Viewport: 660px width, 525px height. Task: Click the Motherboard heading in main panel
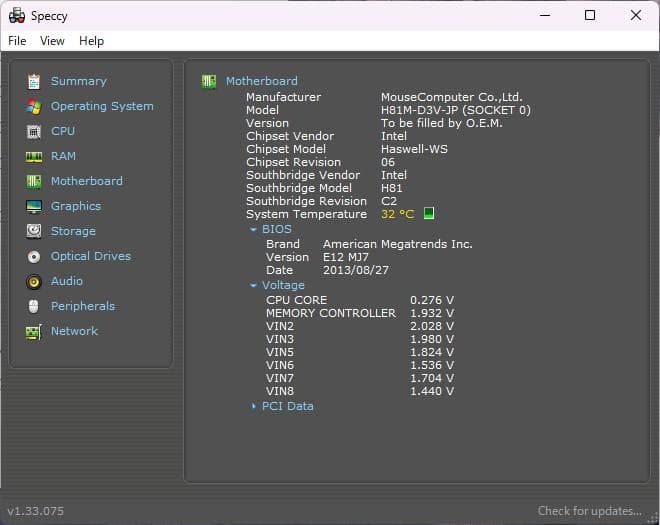(x=261, y=81)
